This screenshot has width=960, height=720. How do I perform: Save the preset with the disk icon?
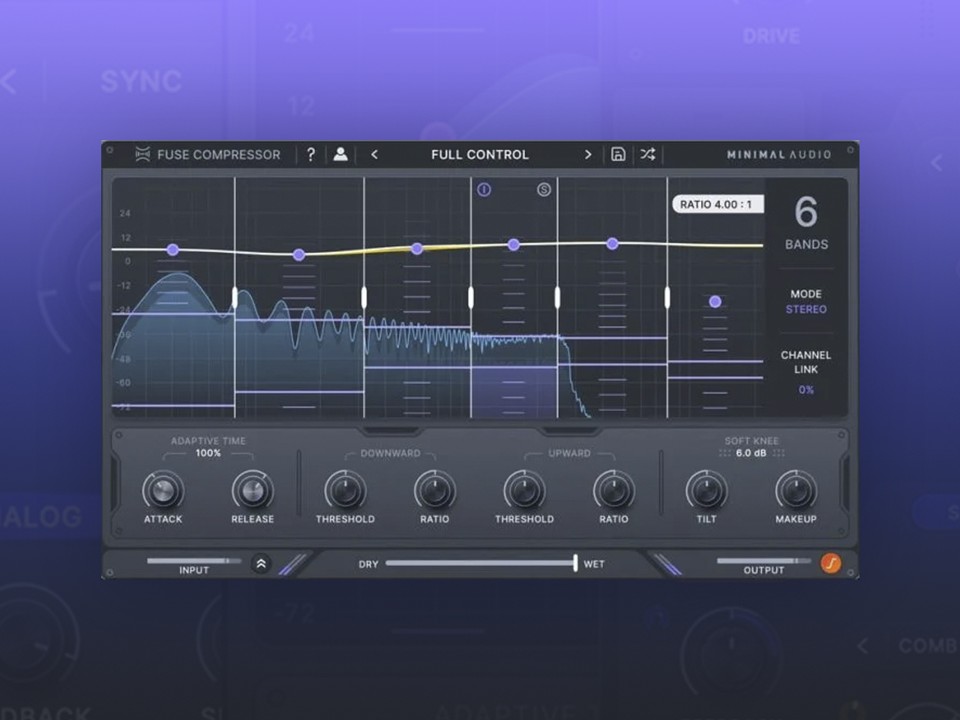click(618, 154)
